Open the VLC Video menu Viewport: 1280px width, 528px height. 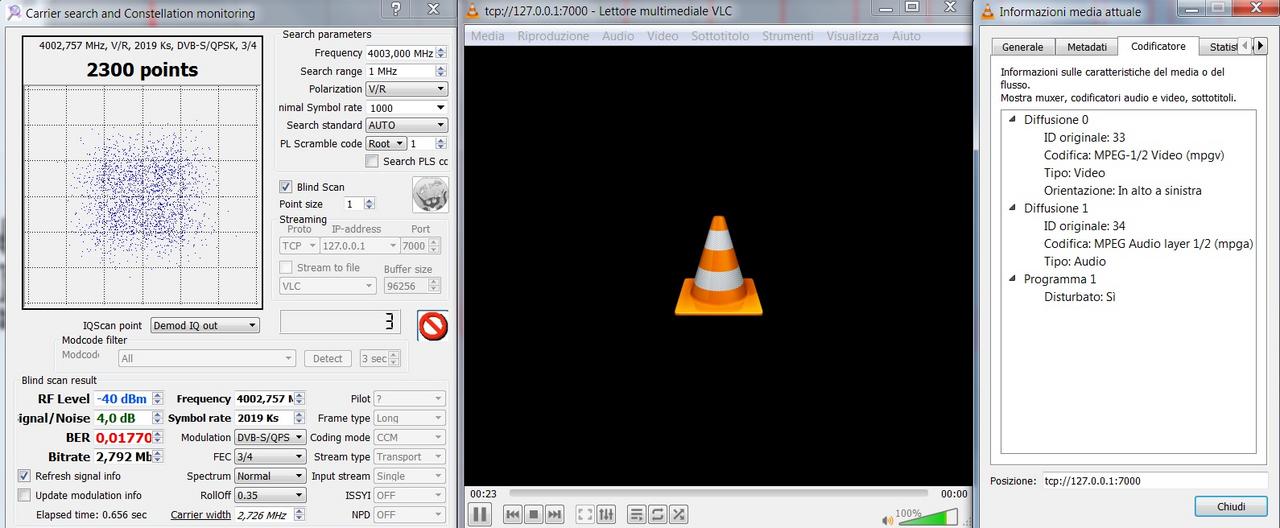[662, 36]
